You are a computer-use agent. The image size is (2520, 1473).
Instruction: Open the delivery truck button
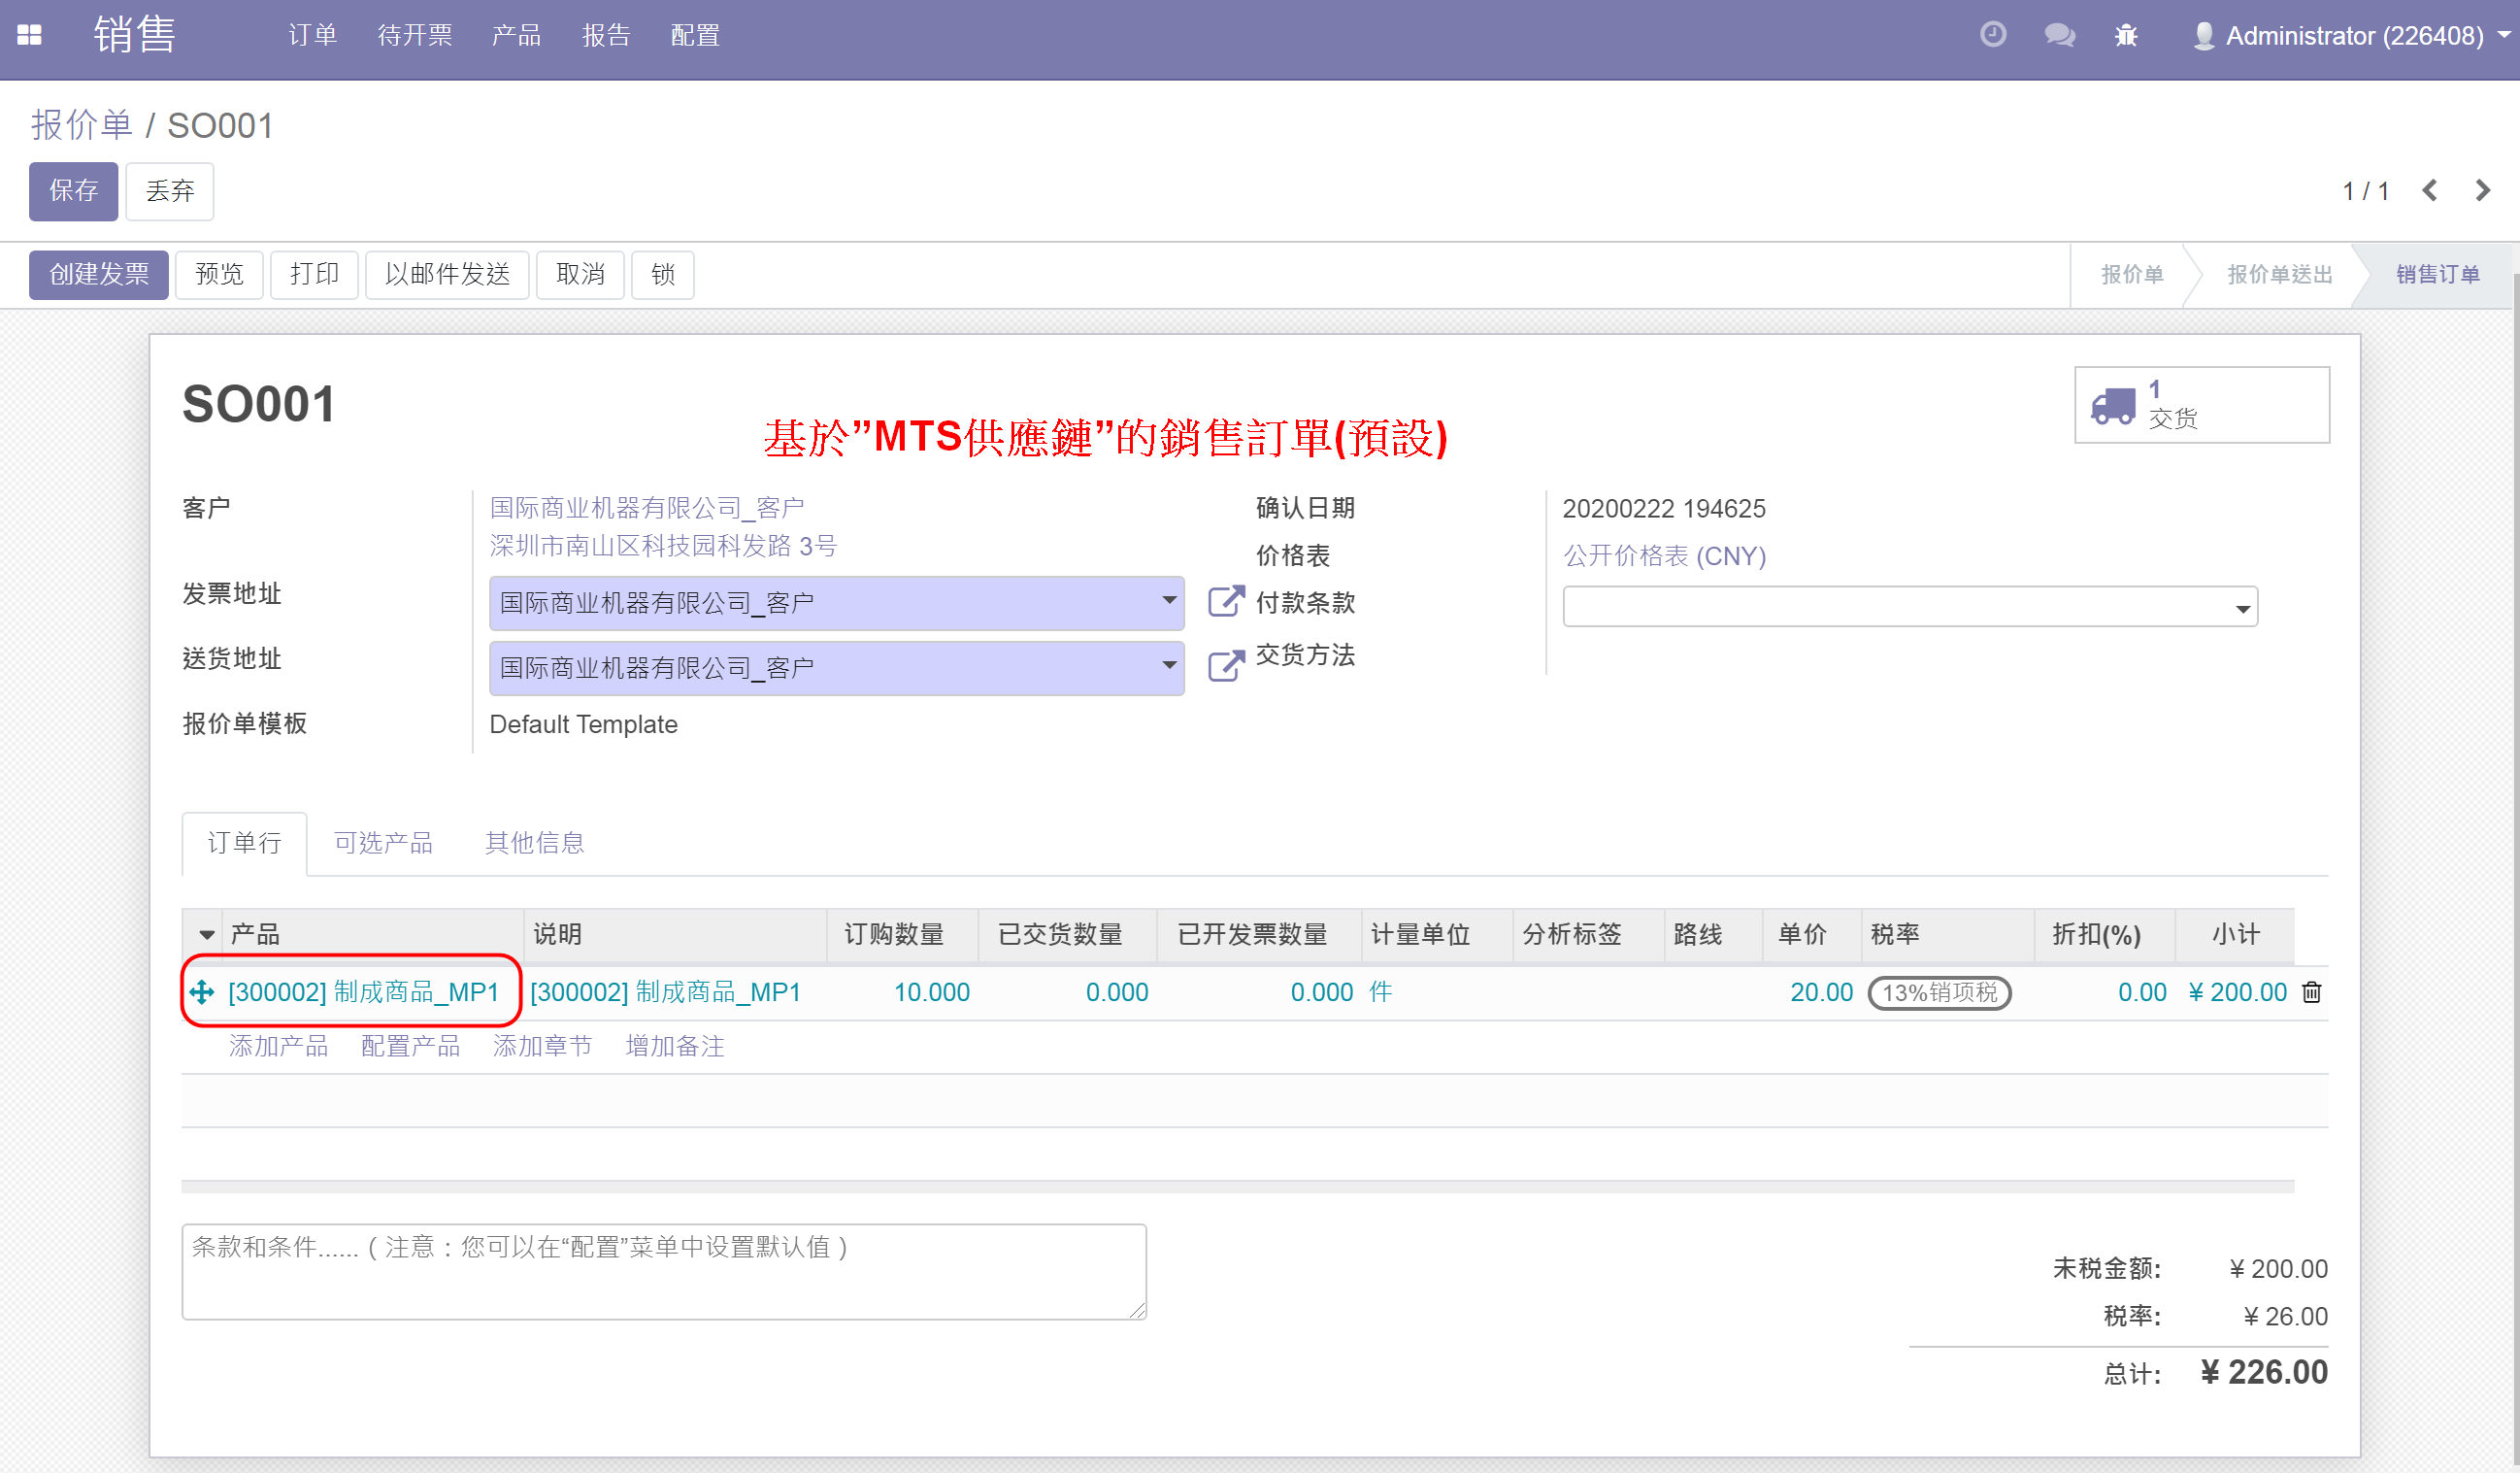2202,405
